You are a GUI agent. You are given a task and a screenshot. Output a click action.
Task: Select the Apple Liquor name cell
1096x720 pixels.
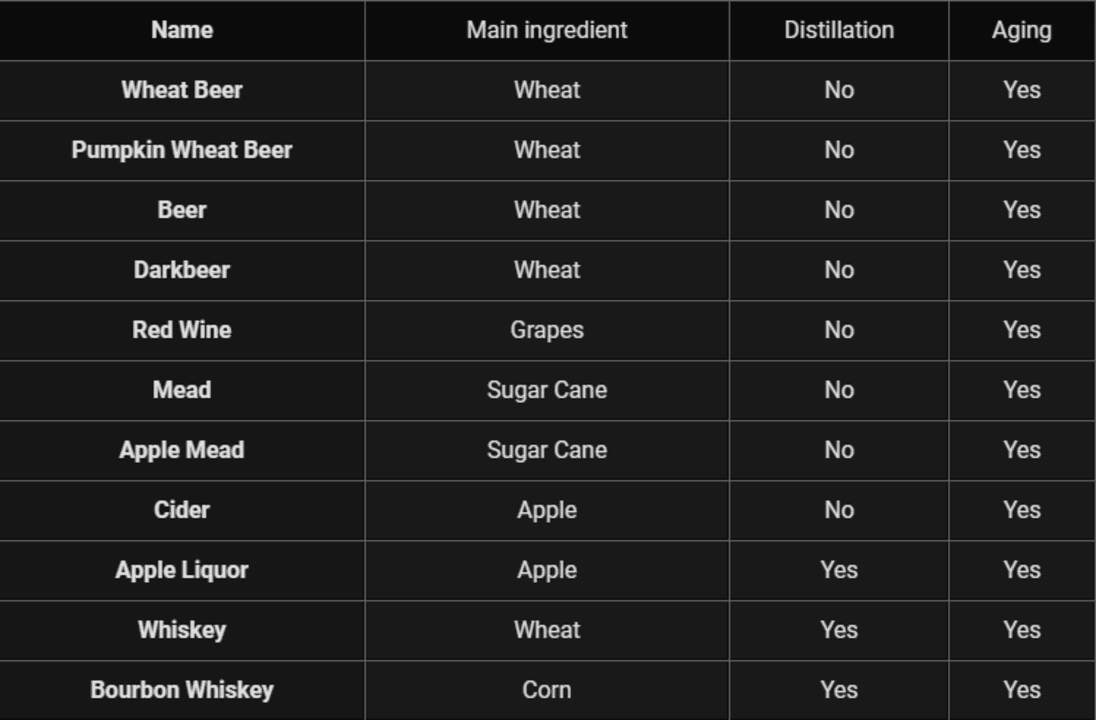click(182, 570)
